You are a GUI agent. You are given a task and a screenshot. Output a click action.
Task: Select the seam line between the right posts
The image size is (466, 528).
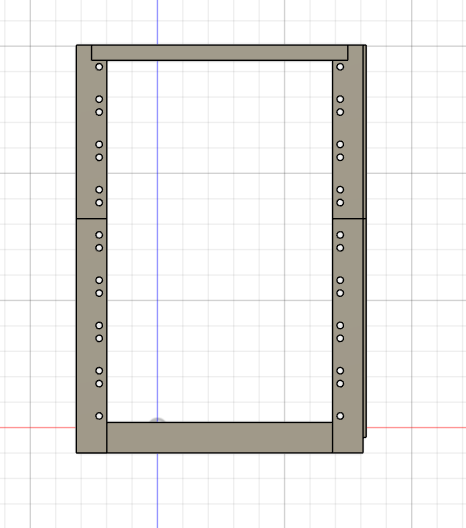pyautogui.click(x=349, y=219)
